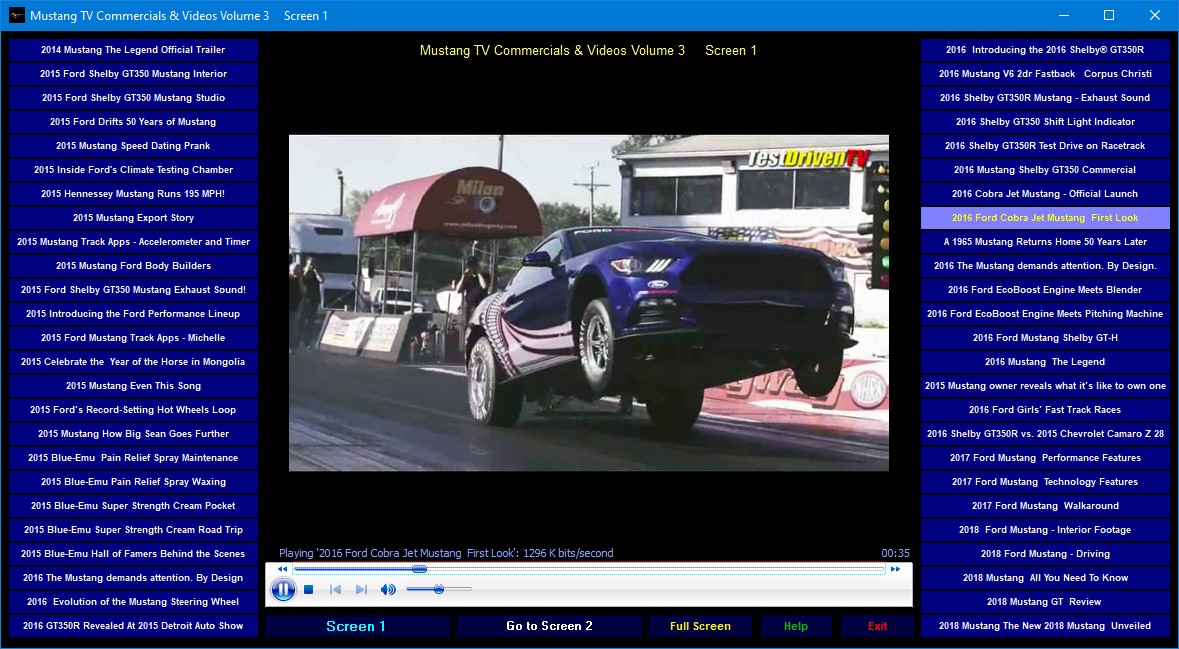Image resolution: width=1179 pixels, height=649 pixels.
Task: Play 2018 Mustang All You Need To Know
Action: 1045,578
